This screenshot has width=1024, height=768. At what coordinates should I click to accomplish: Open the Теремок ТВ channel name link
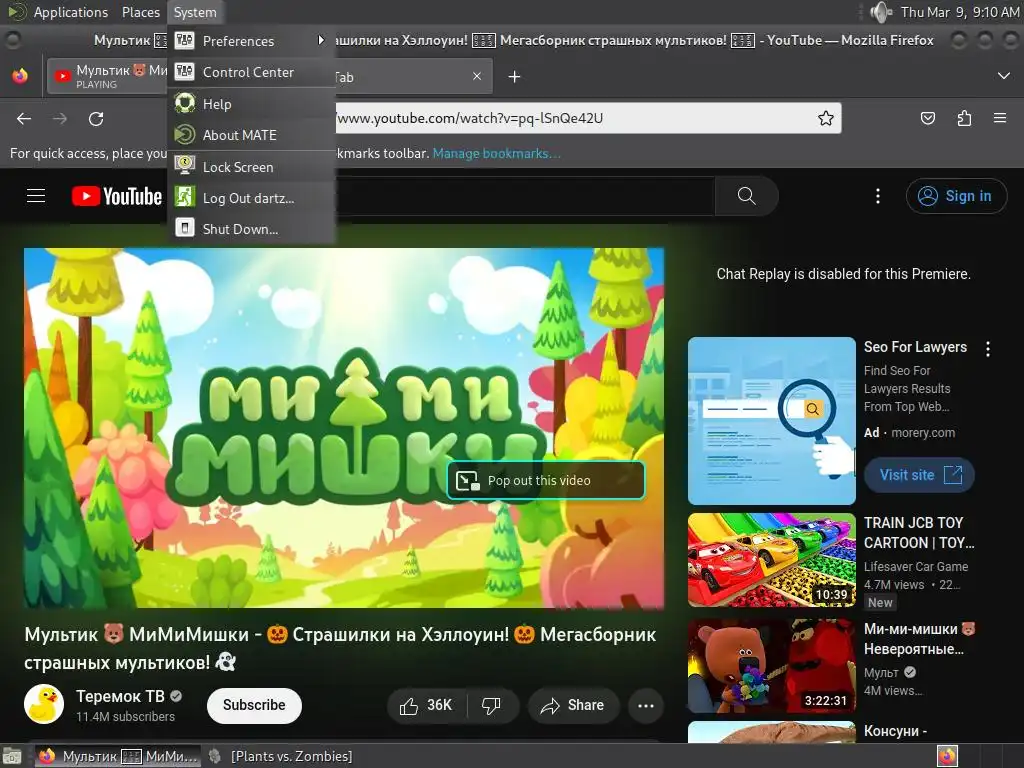pyautogui.click(x=120, y=697)
